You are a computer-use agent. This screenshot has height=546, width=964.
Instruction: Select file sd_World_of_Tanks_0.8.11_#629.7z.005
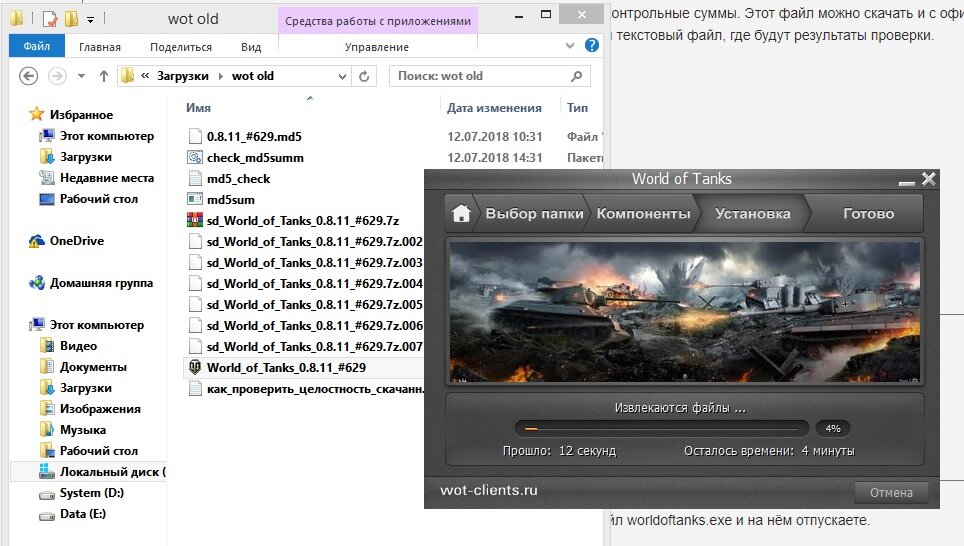tap(315, 304)
